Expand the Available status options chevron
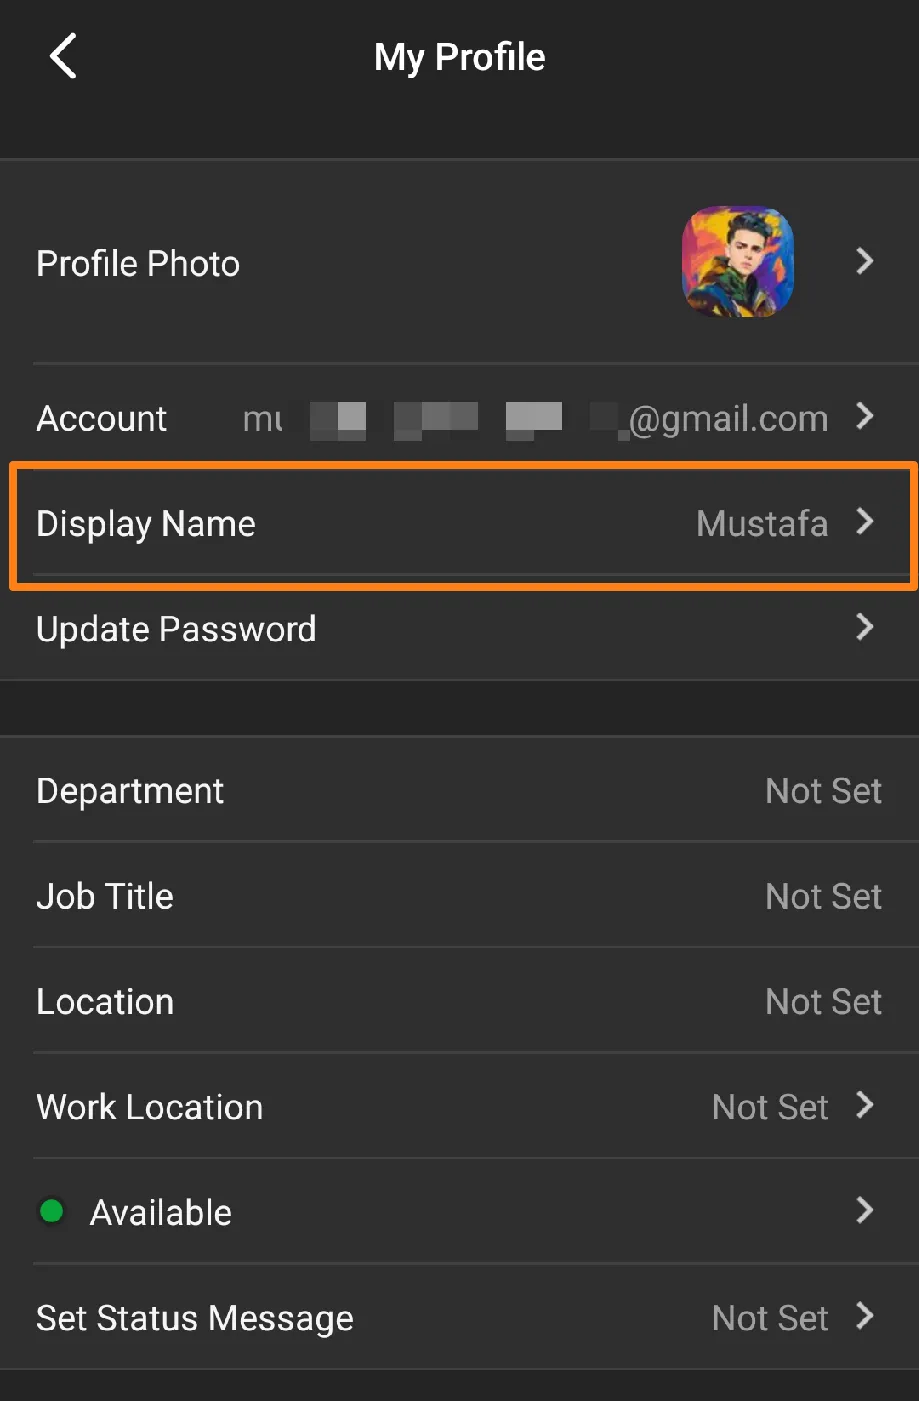 pos(865,1211)
